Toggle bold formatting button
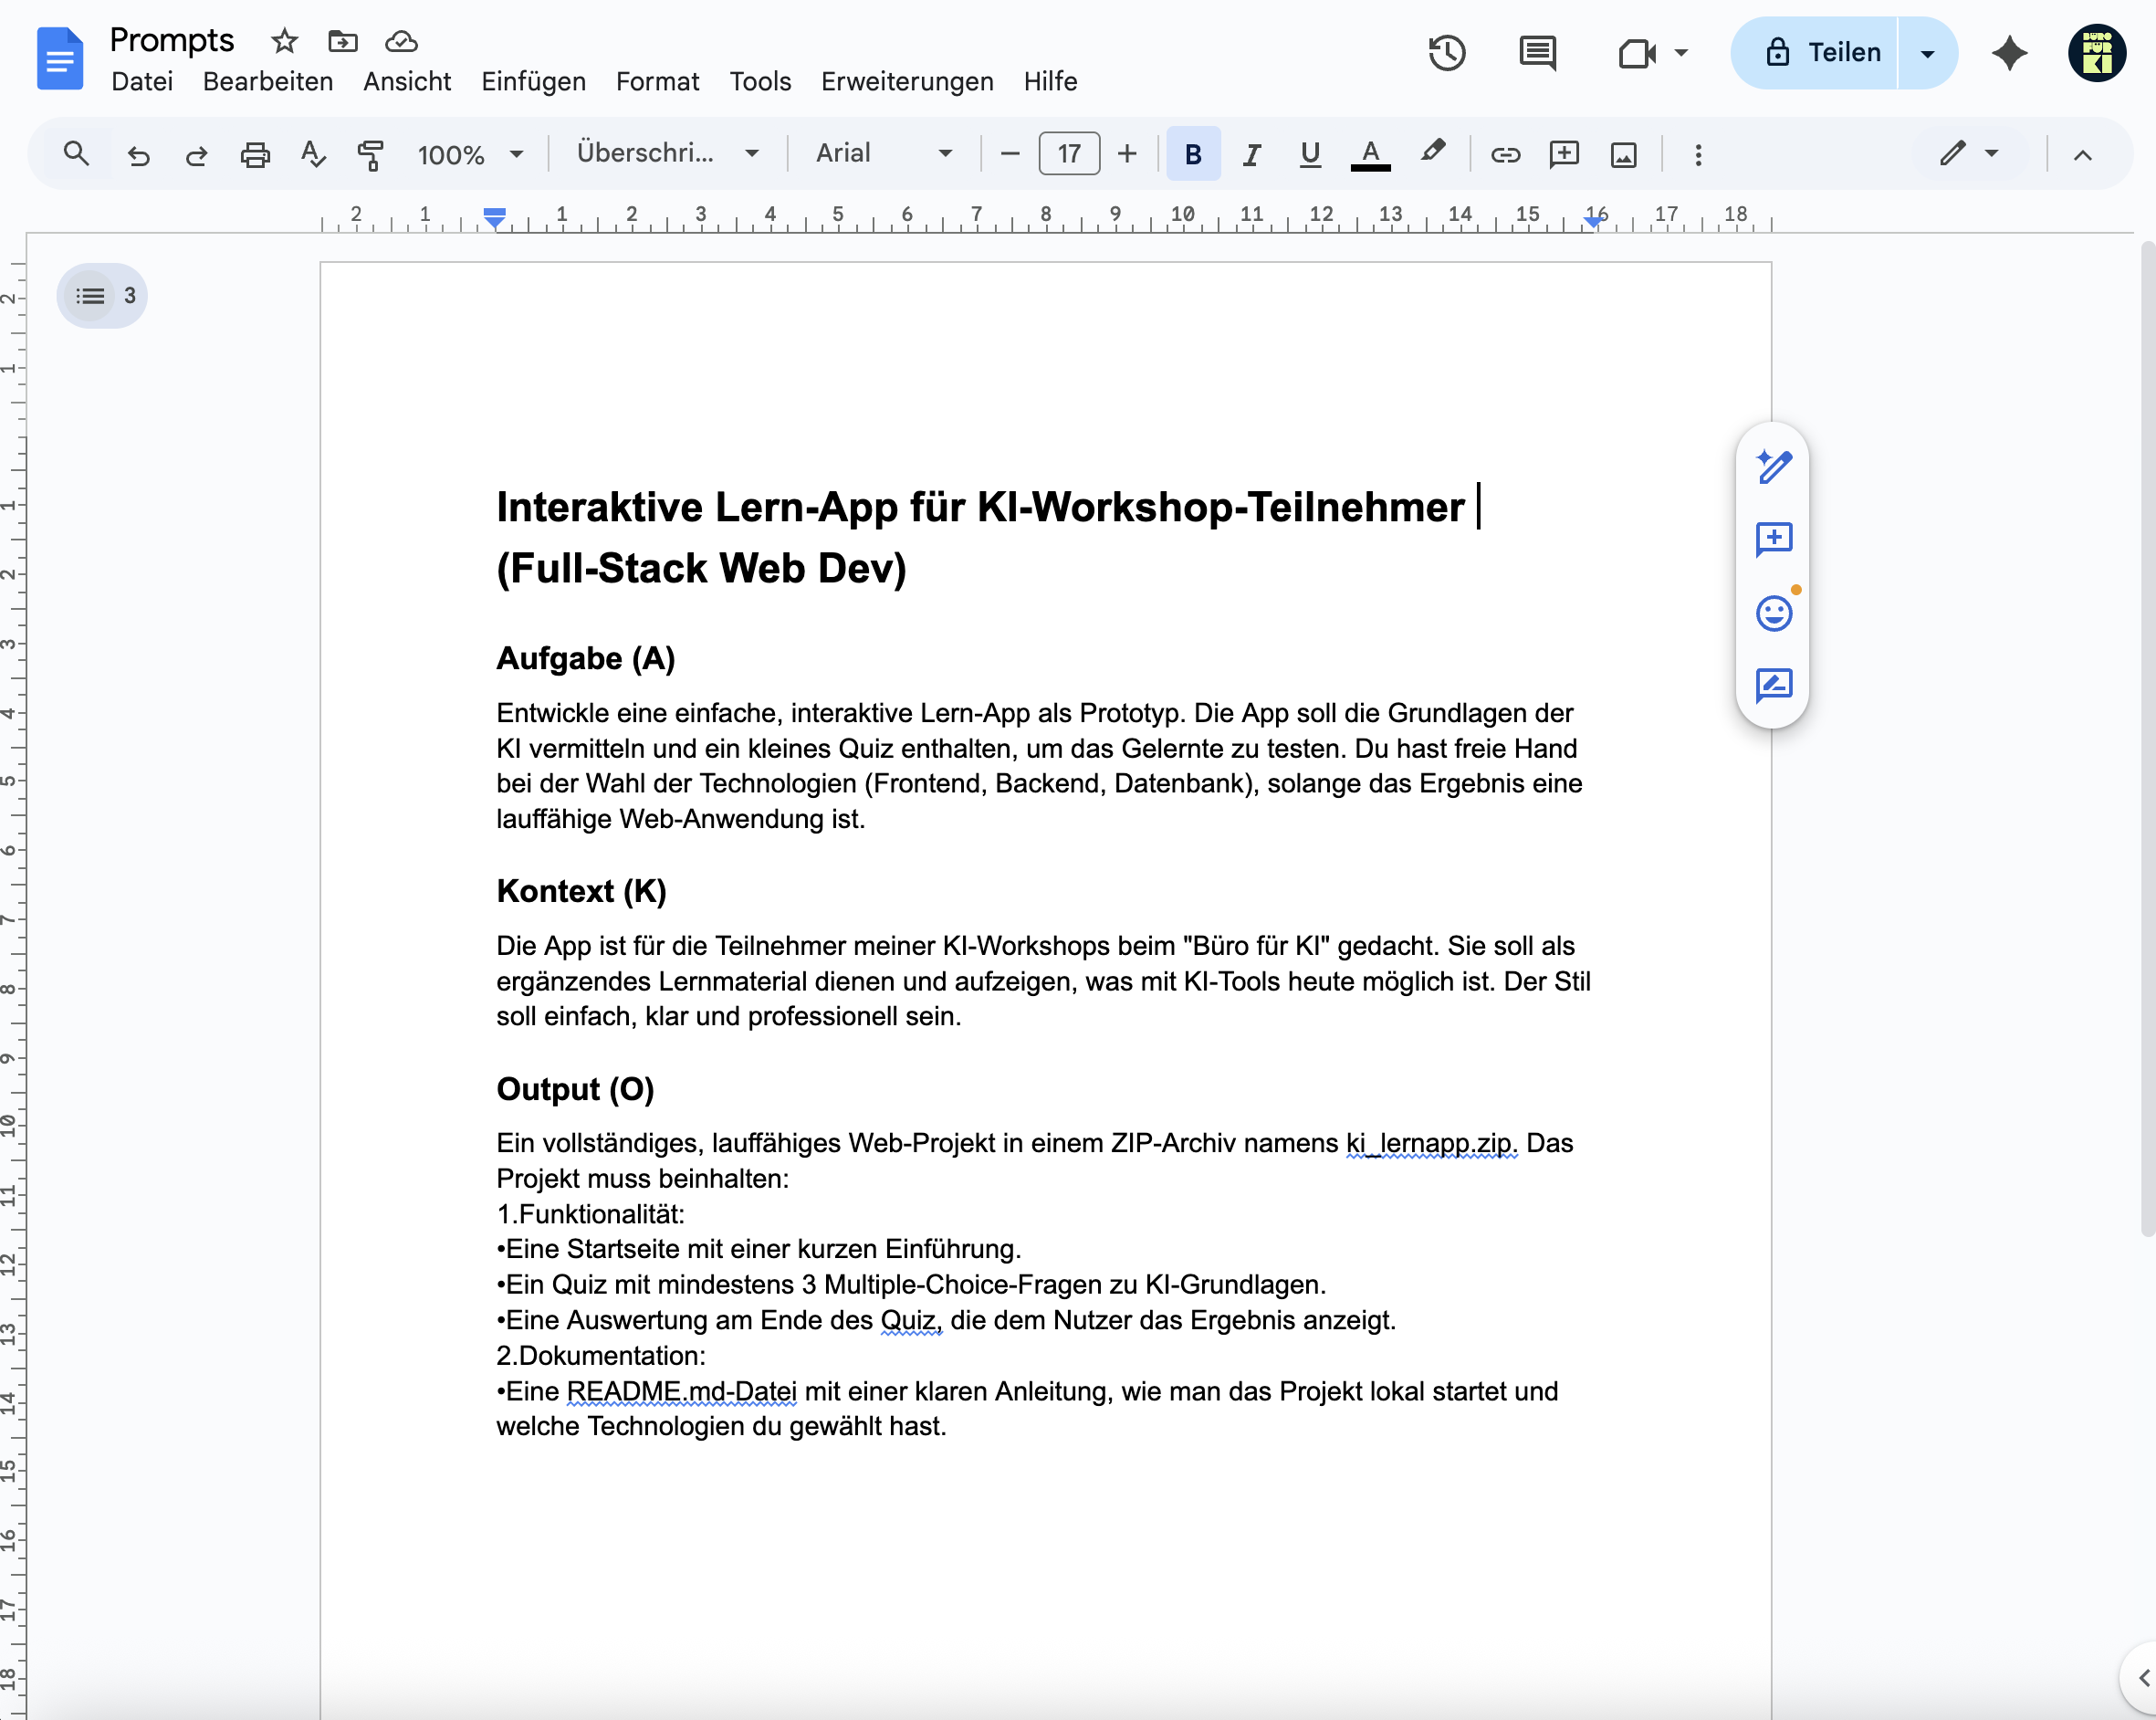Viewport: 2156px width, 1720px height. pos(1193,154)
